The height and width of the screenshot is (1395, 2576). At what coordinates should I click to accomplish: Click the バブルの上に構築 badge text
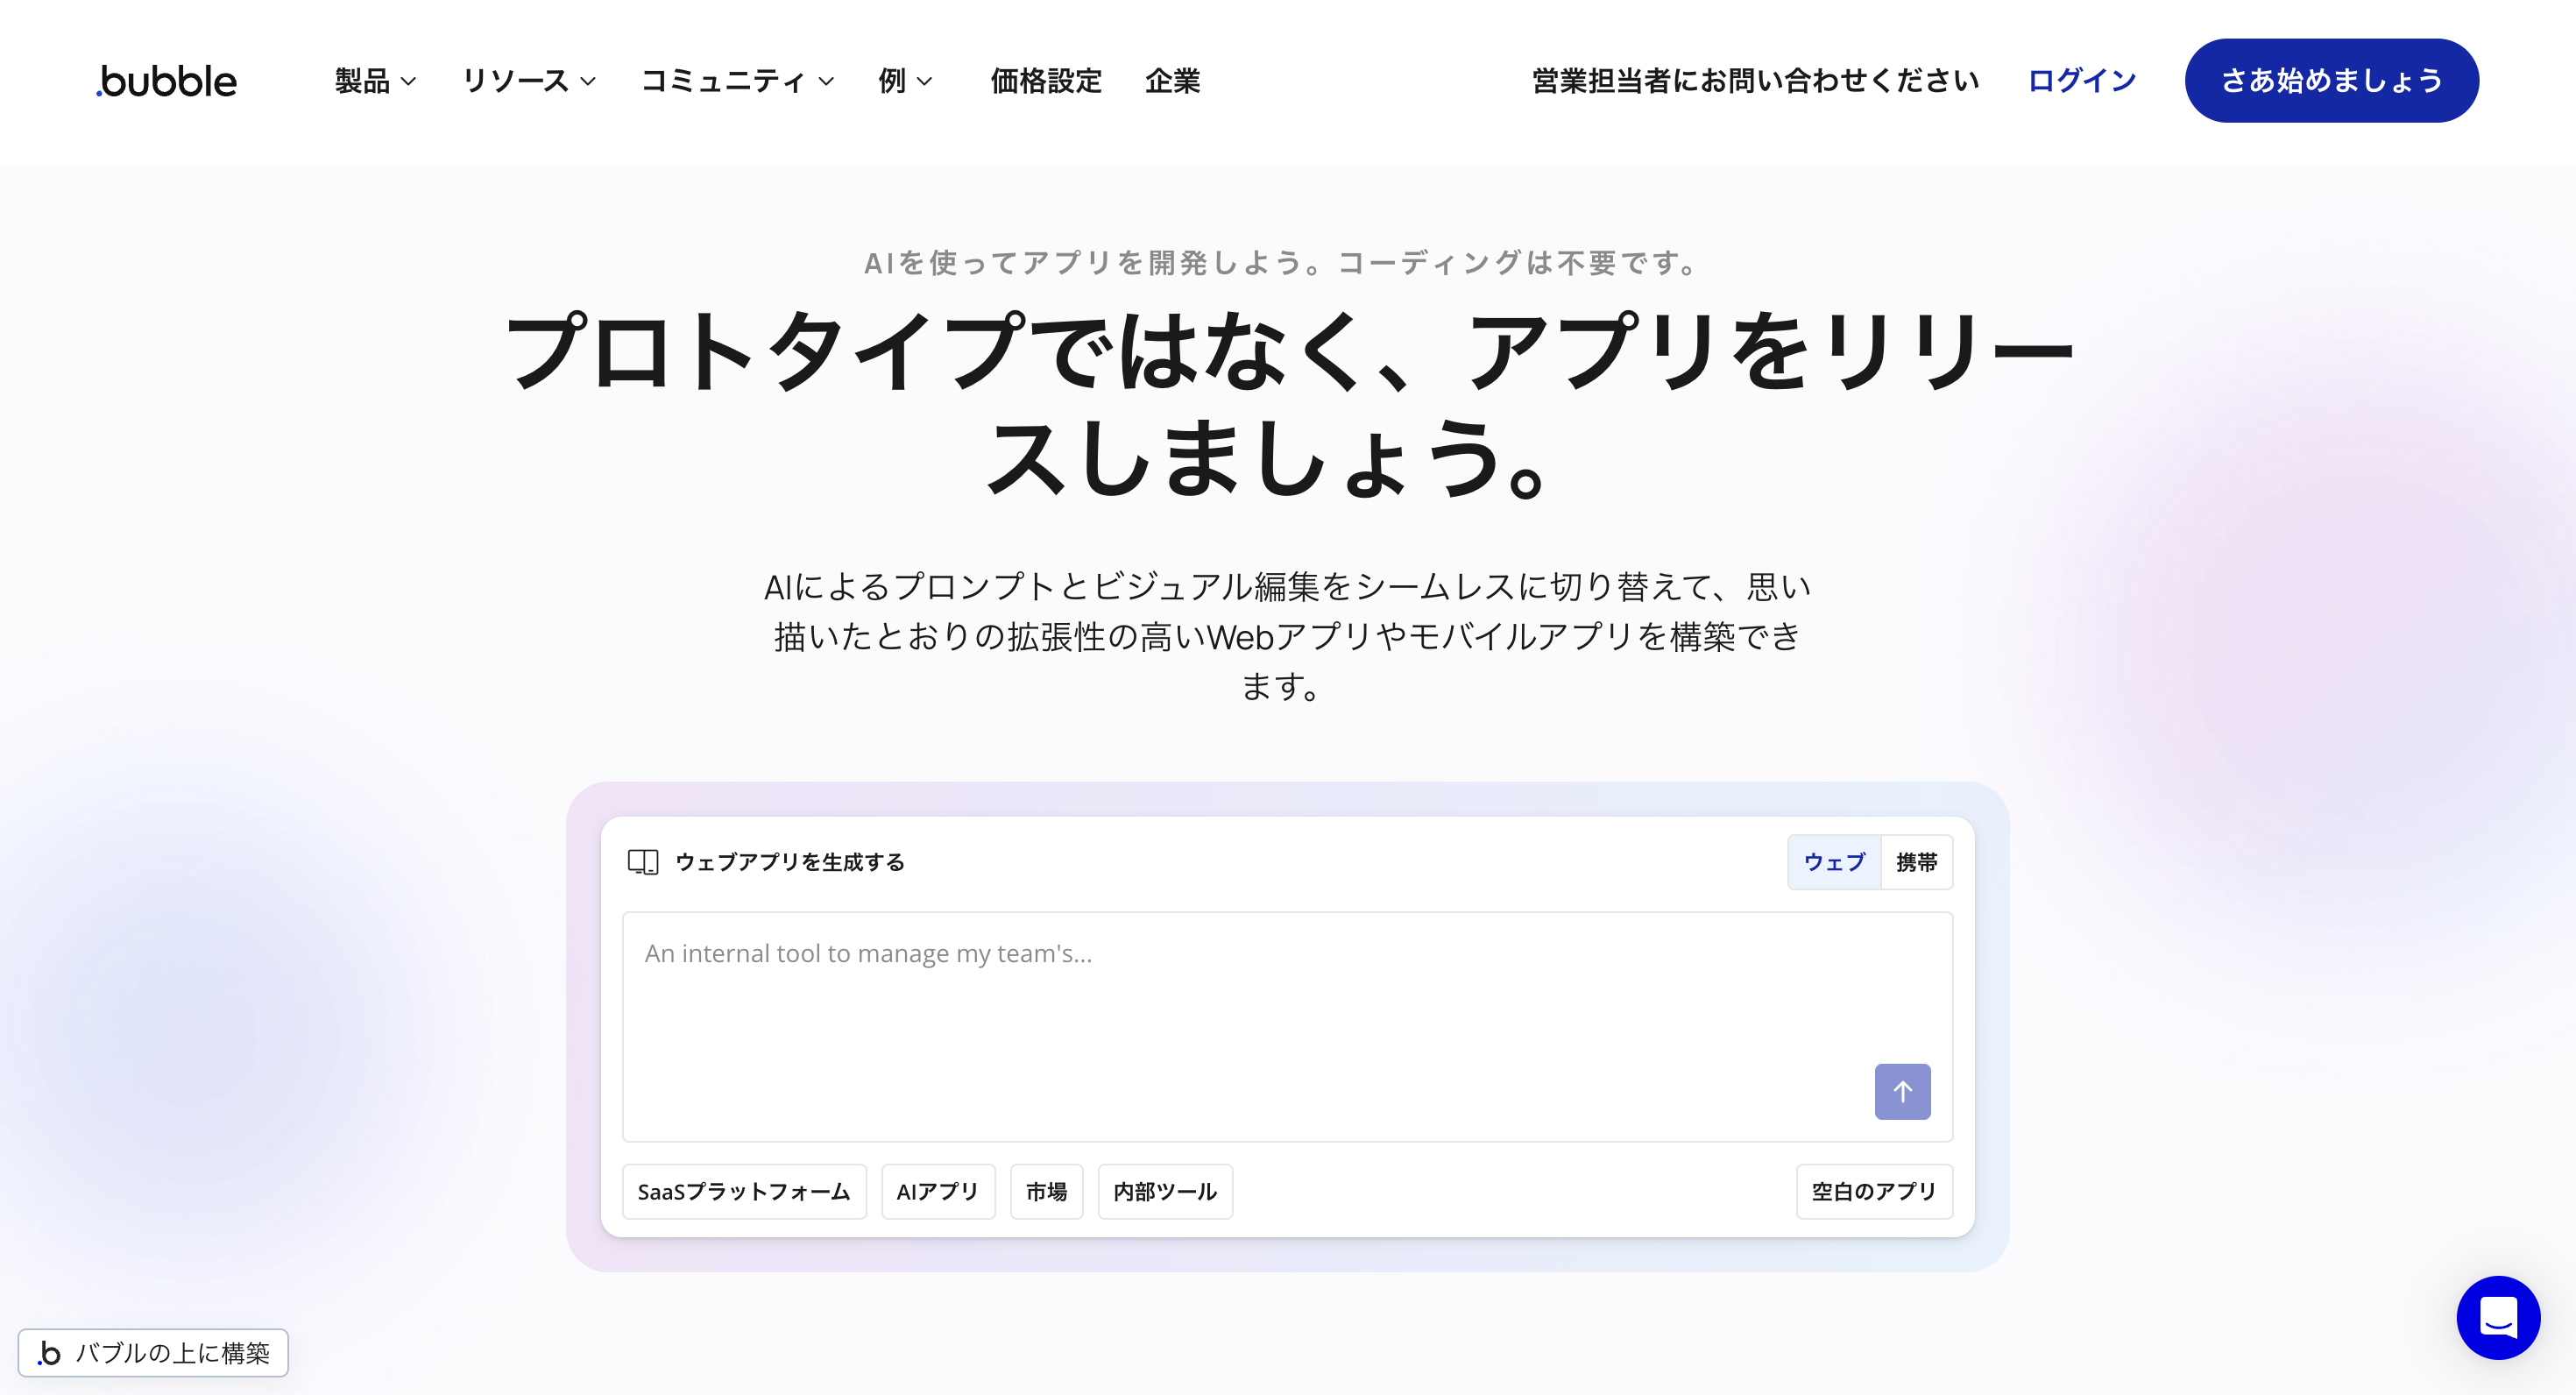pyautogui.click(x=173, y=1353)
